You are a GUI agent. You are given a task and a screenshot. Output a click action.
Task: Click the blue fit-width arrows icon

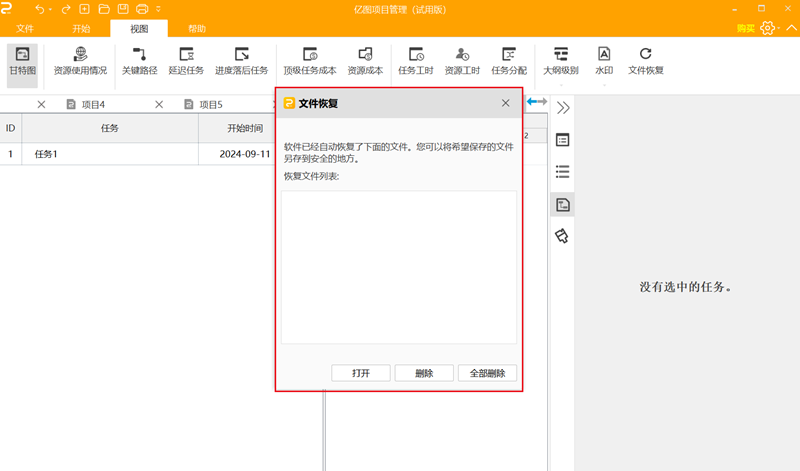[537, 102]
